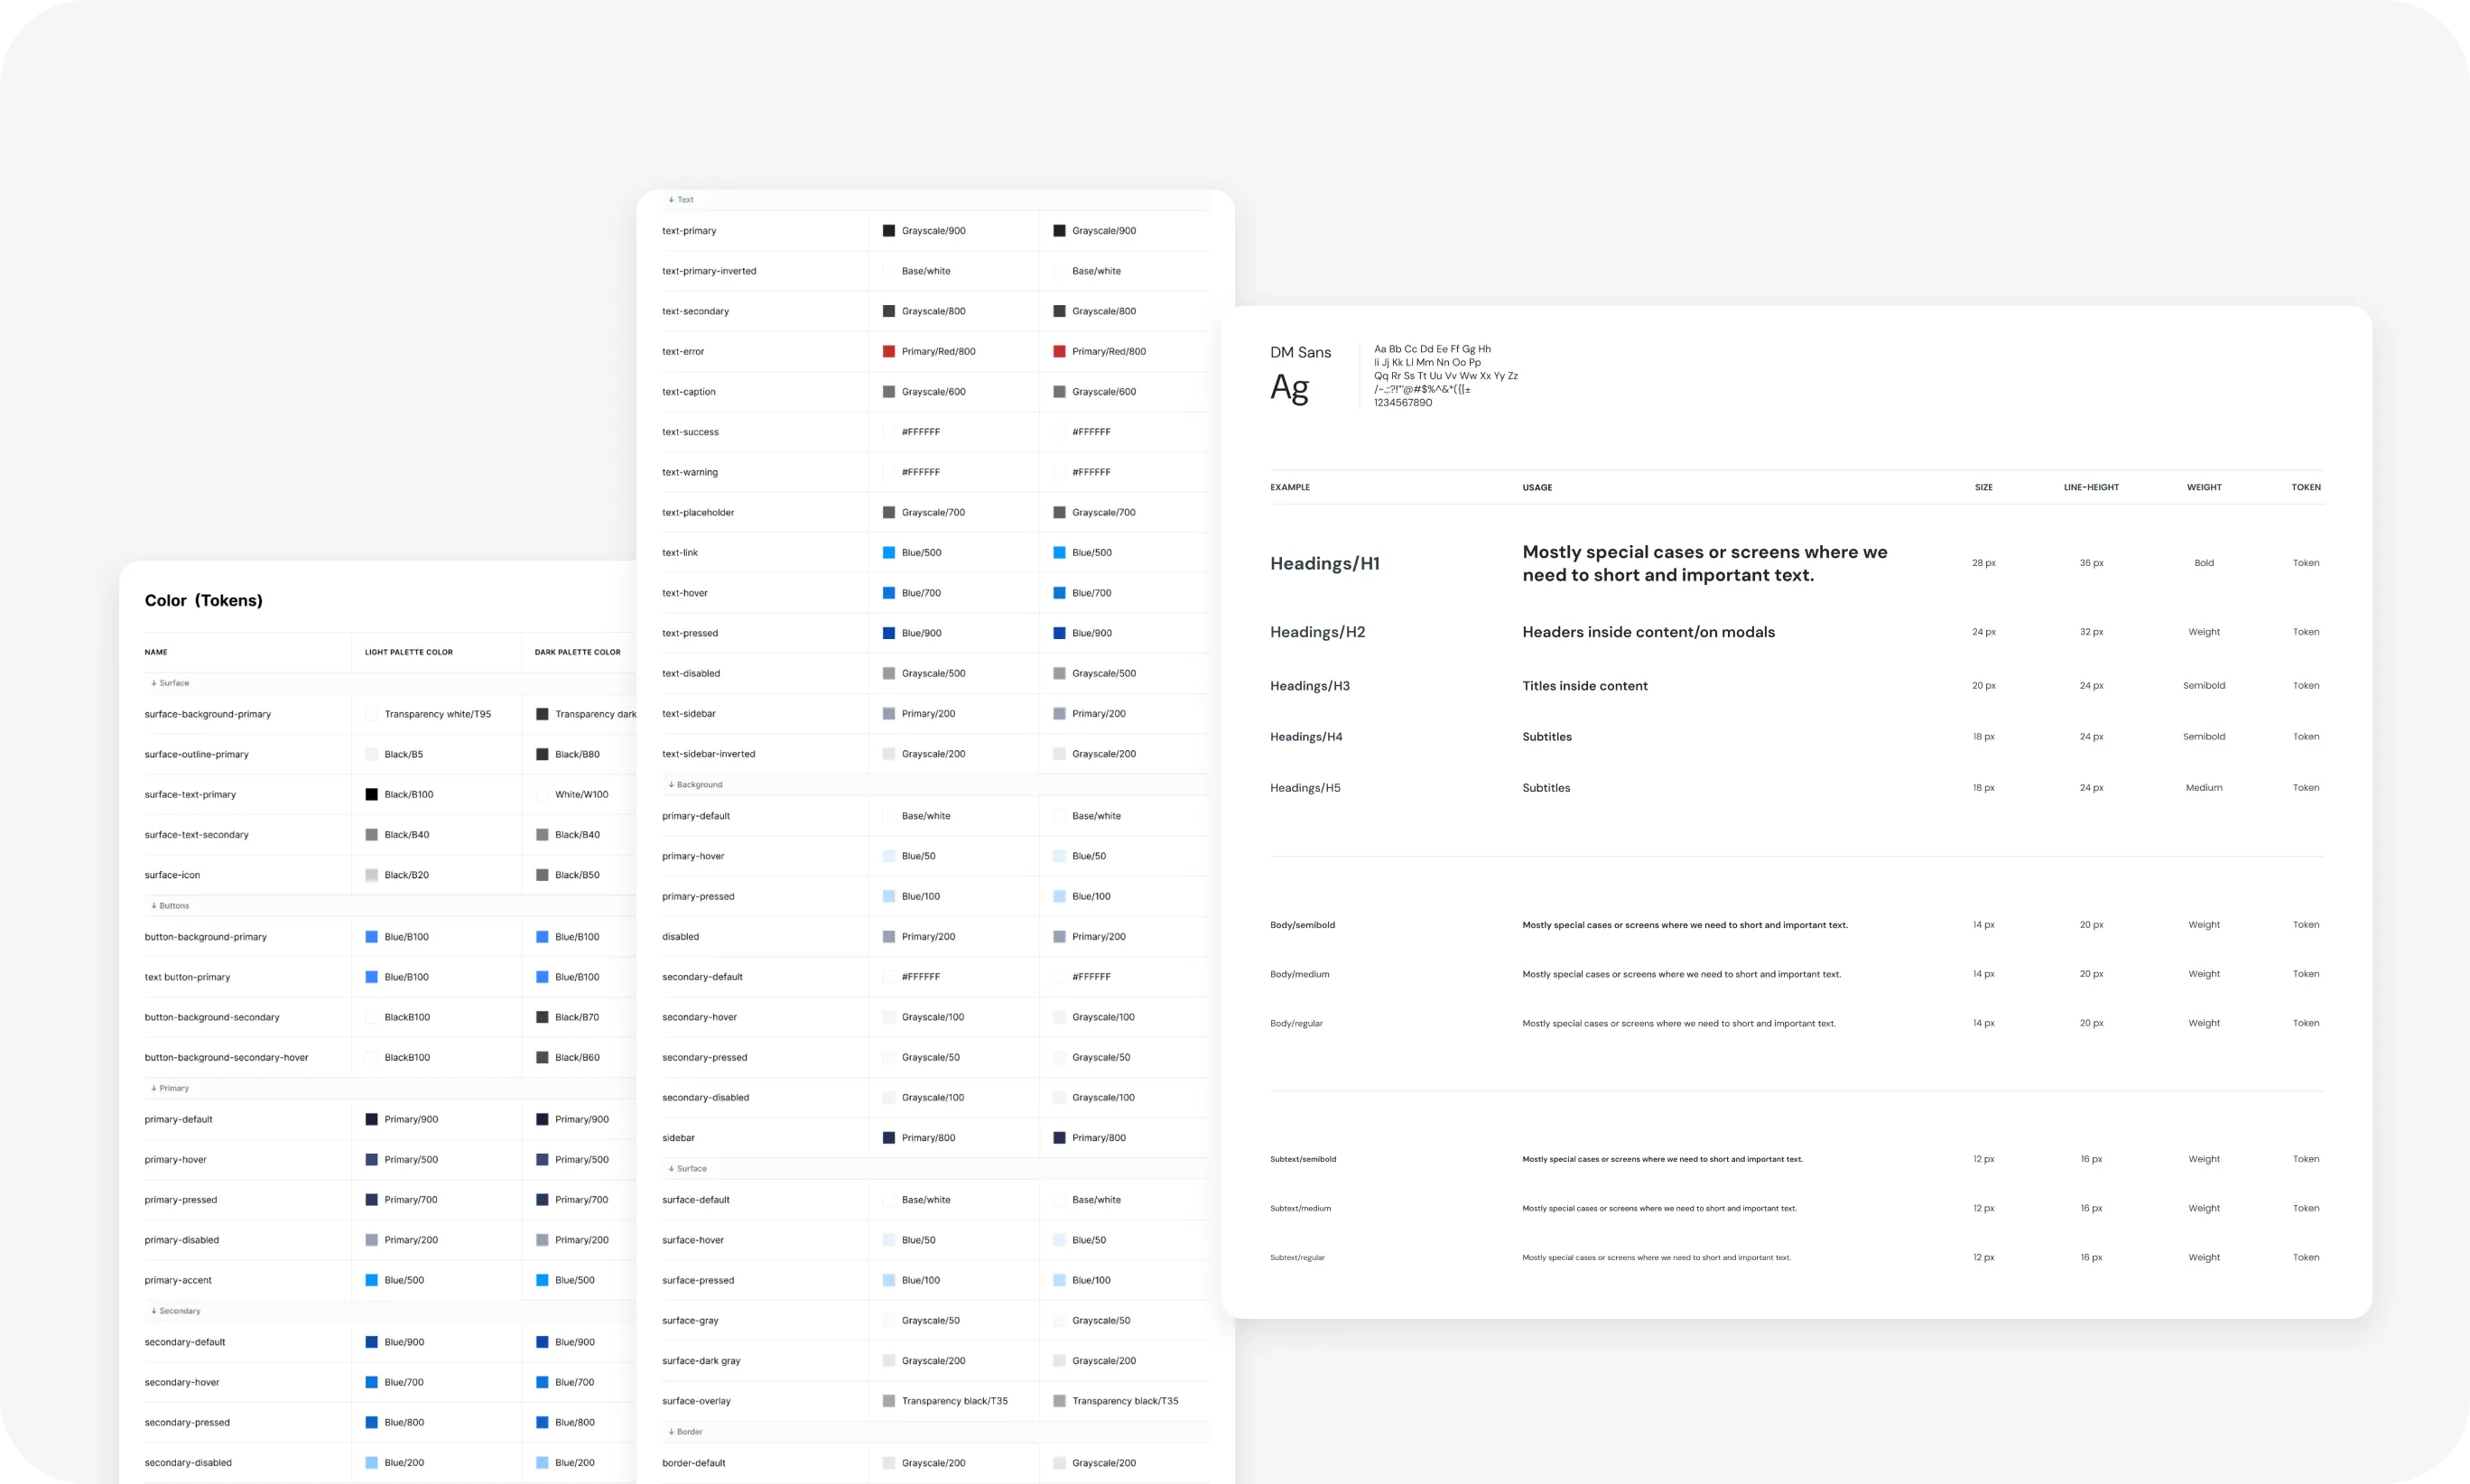Select the large Ag font preview glyph

(x=1289, y=388)
